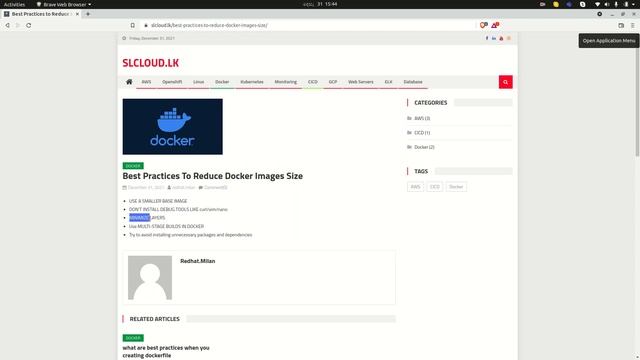Screen dimensions: 640x360
Task: Click the Docker tag button in Tags
Action: [x=456, y=187]
